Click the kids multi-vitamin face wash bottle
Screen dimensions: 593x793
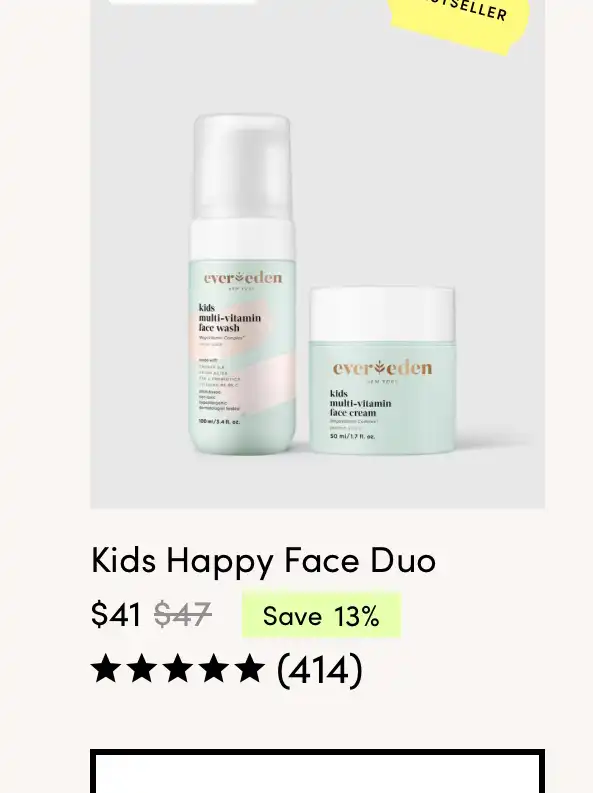coord(242,283)
